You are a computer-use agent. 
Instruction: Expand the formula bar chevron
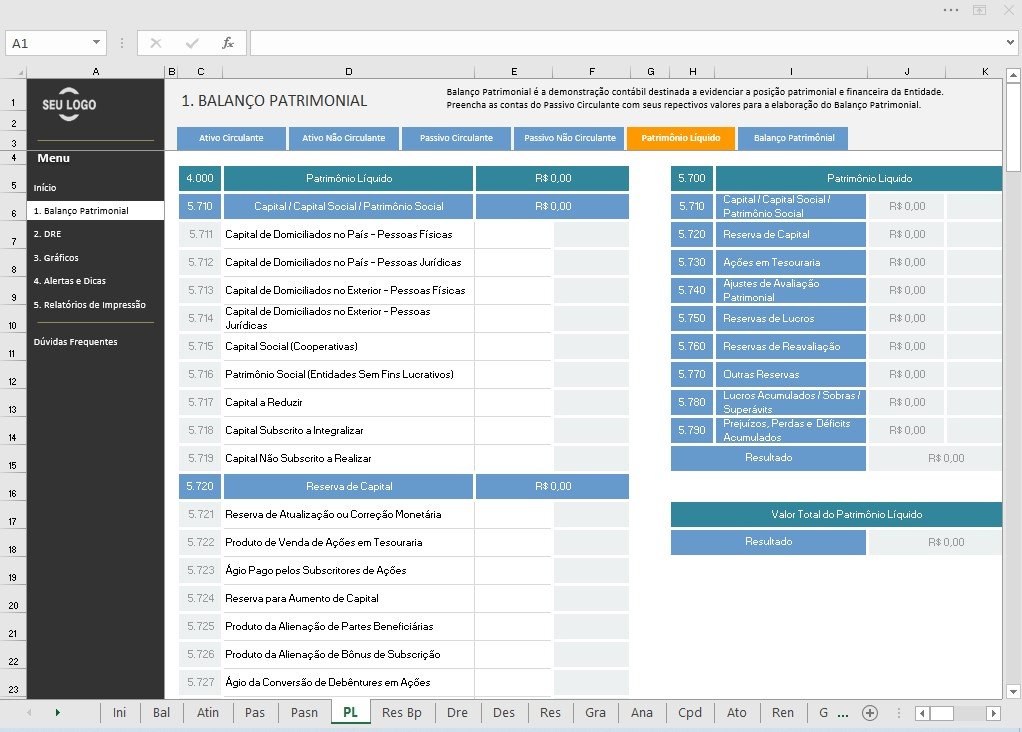coord(1010,42)
